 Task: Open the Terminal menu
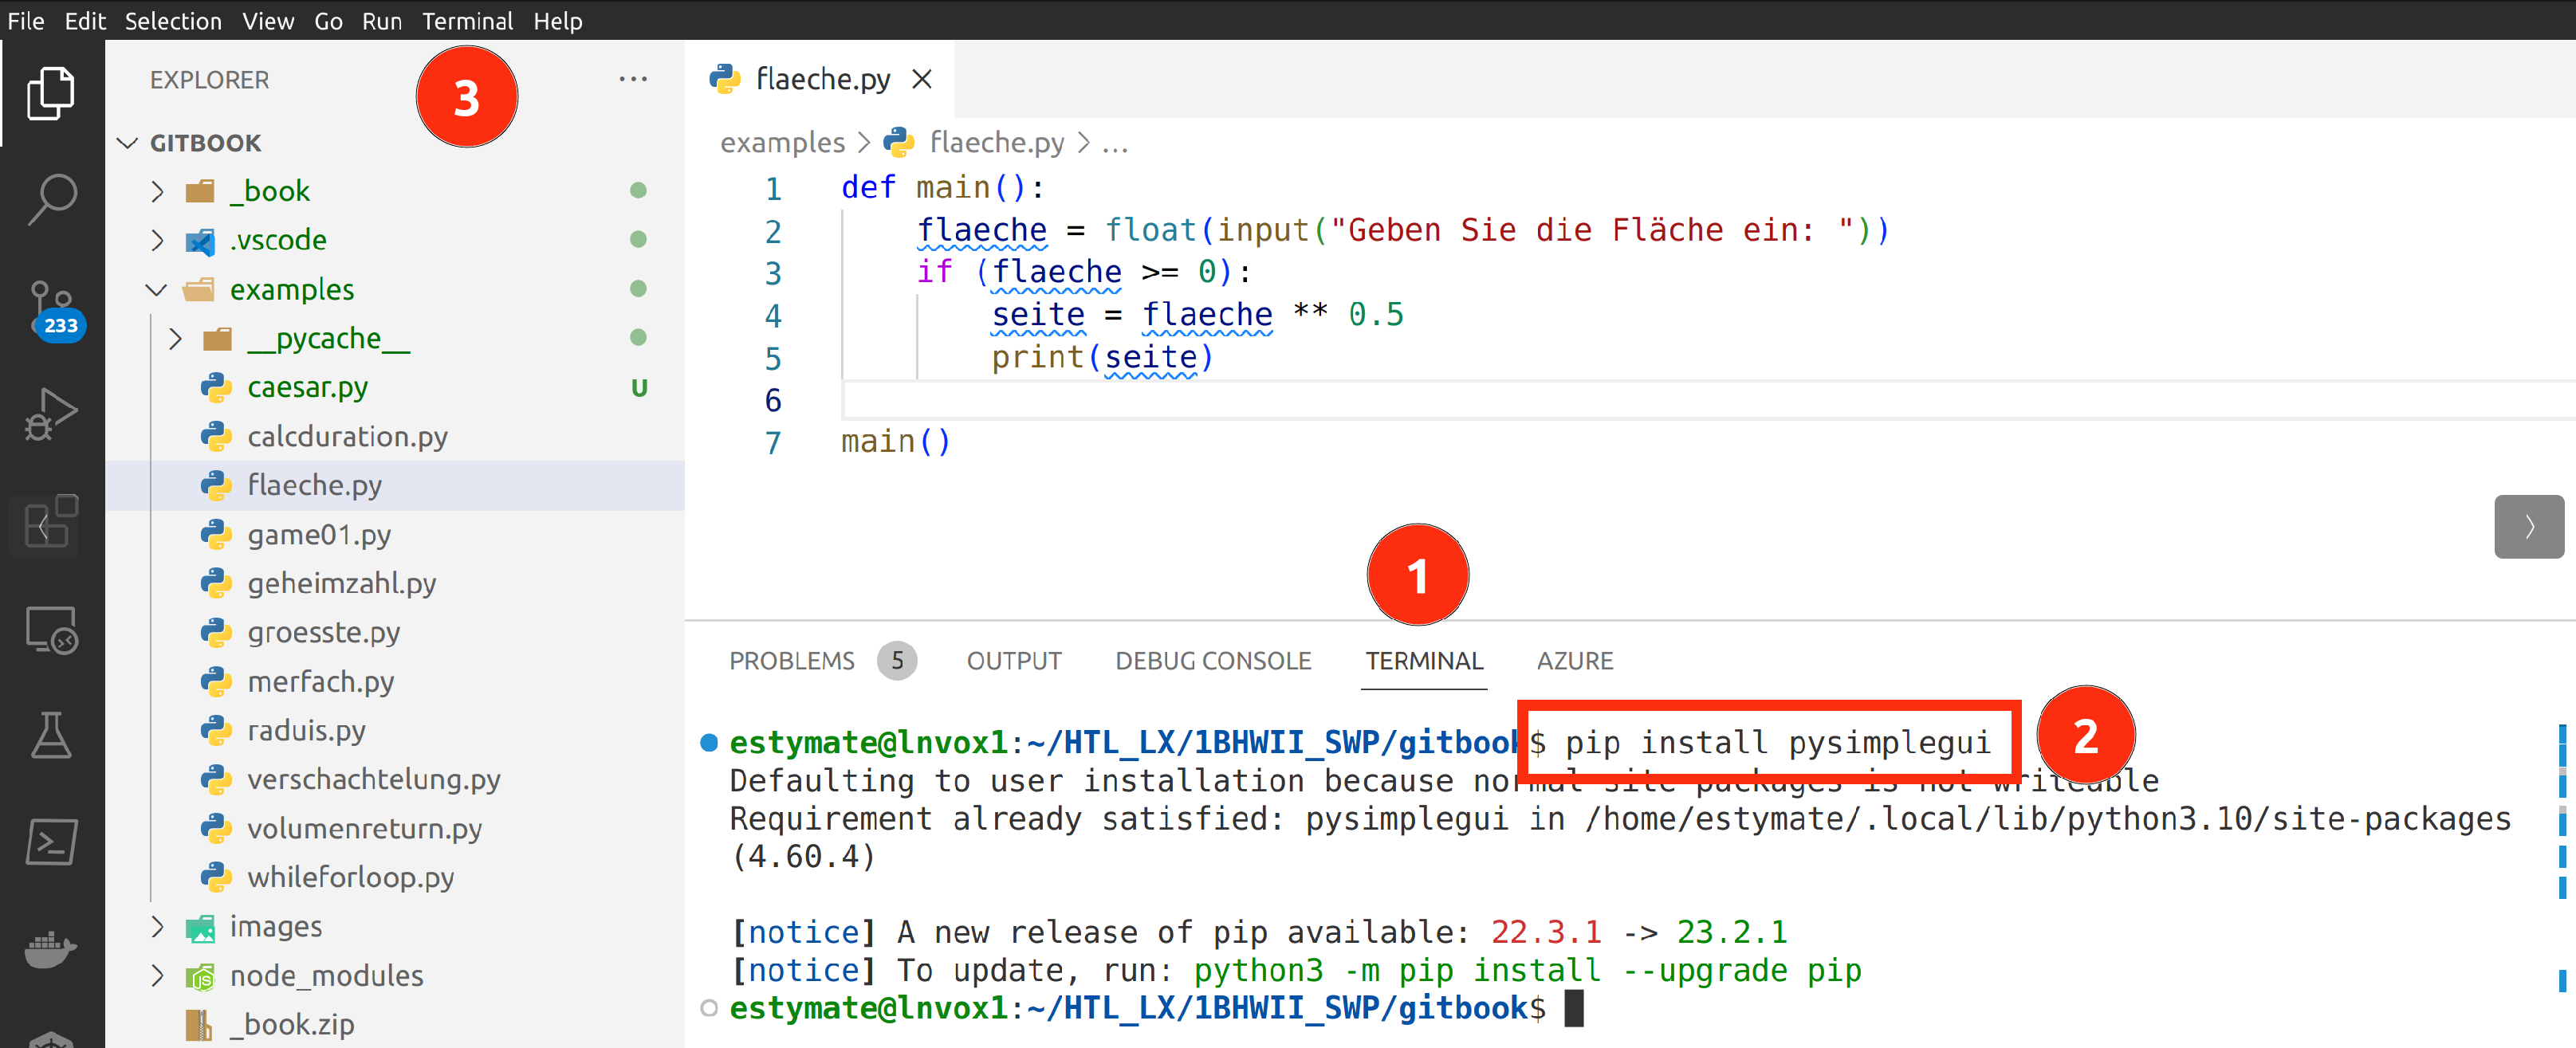(467, 20)
